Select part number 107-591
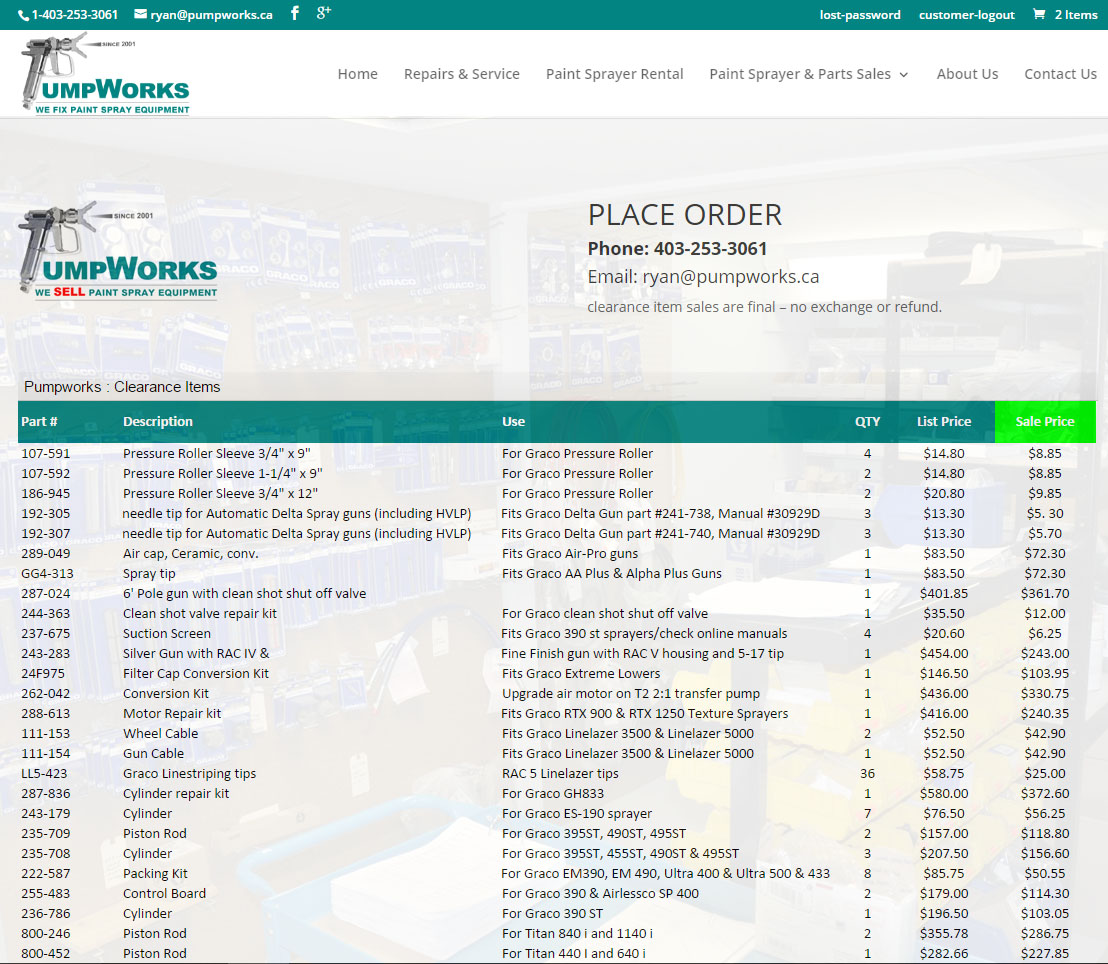This screenshot has width=1108, height=964. pos(45,454)
